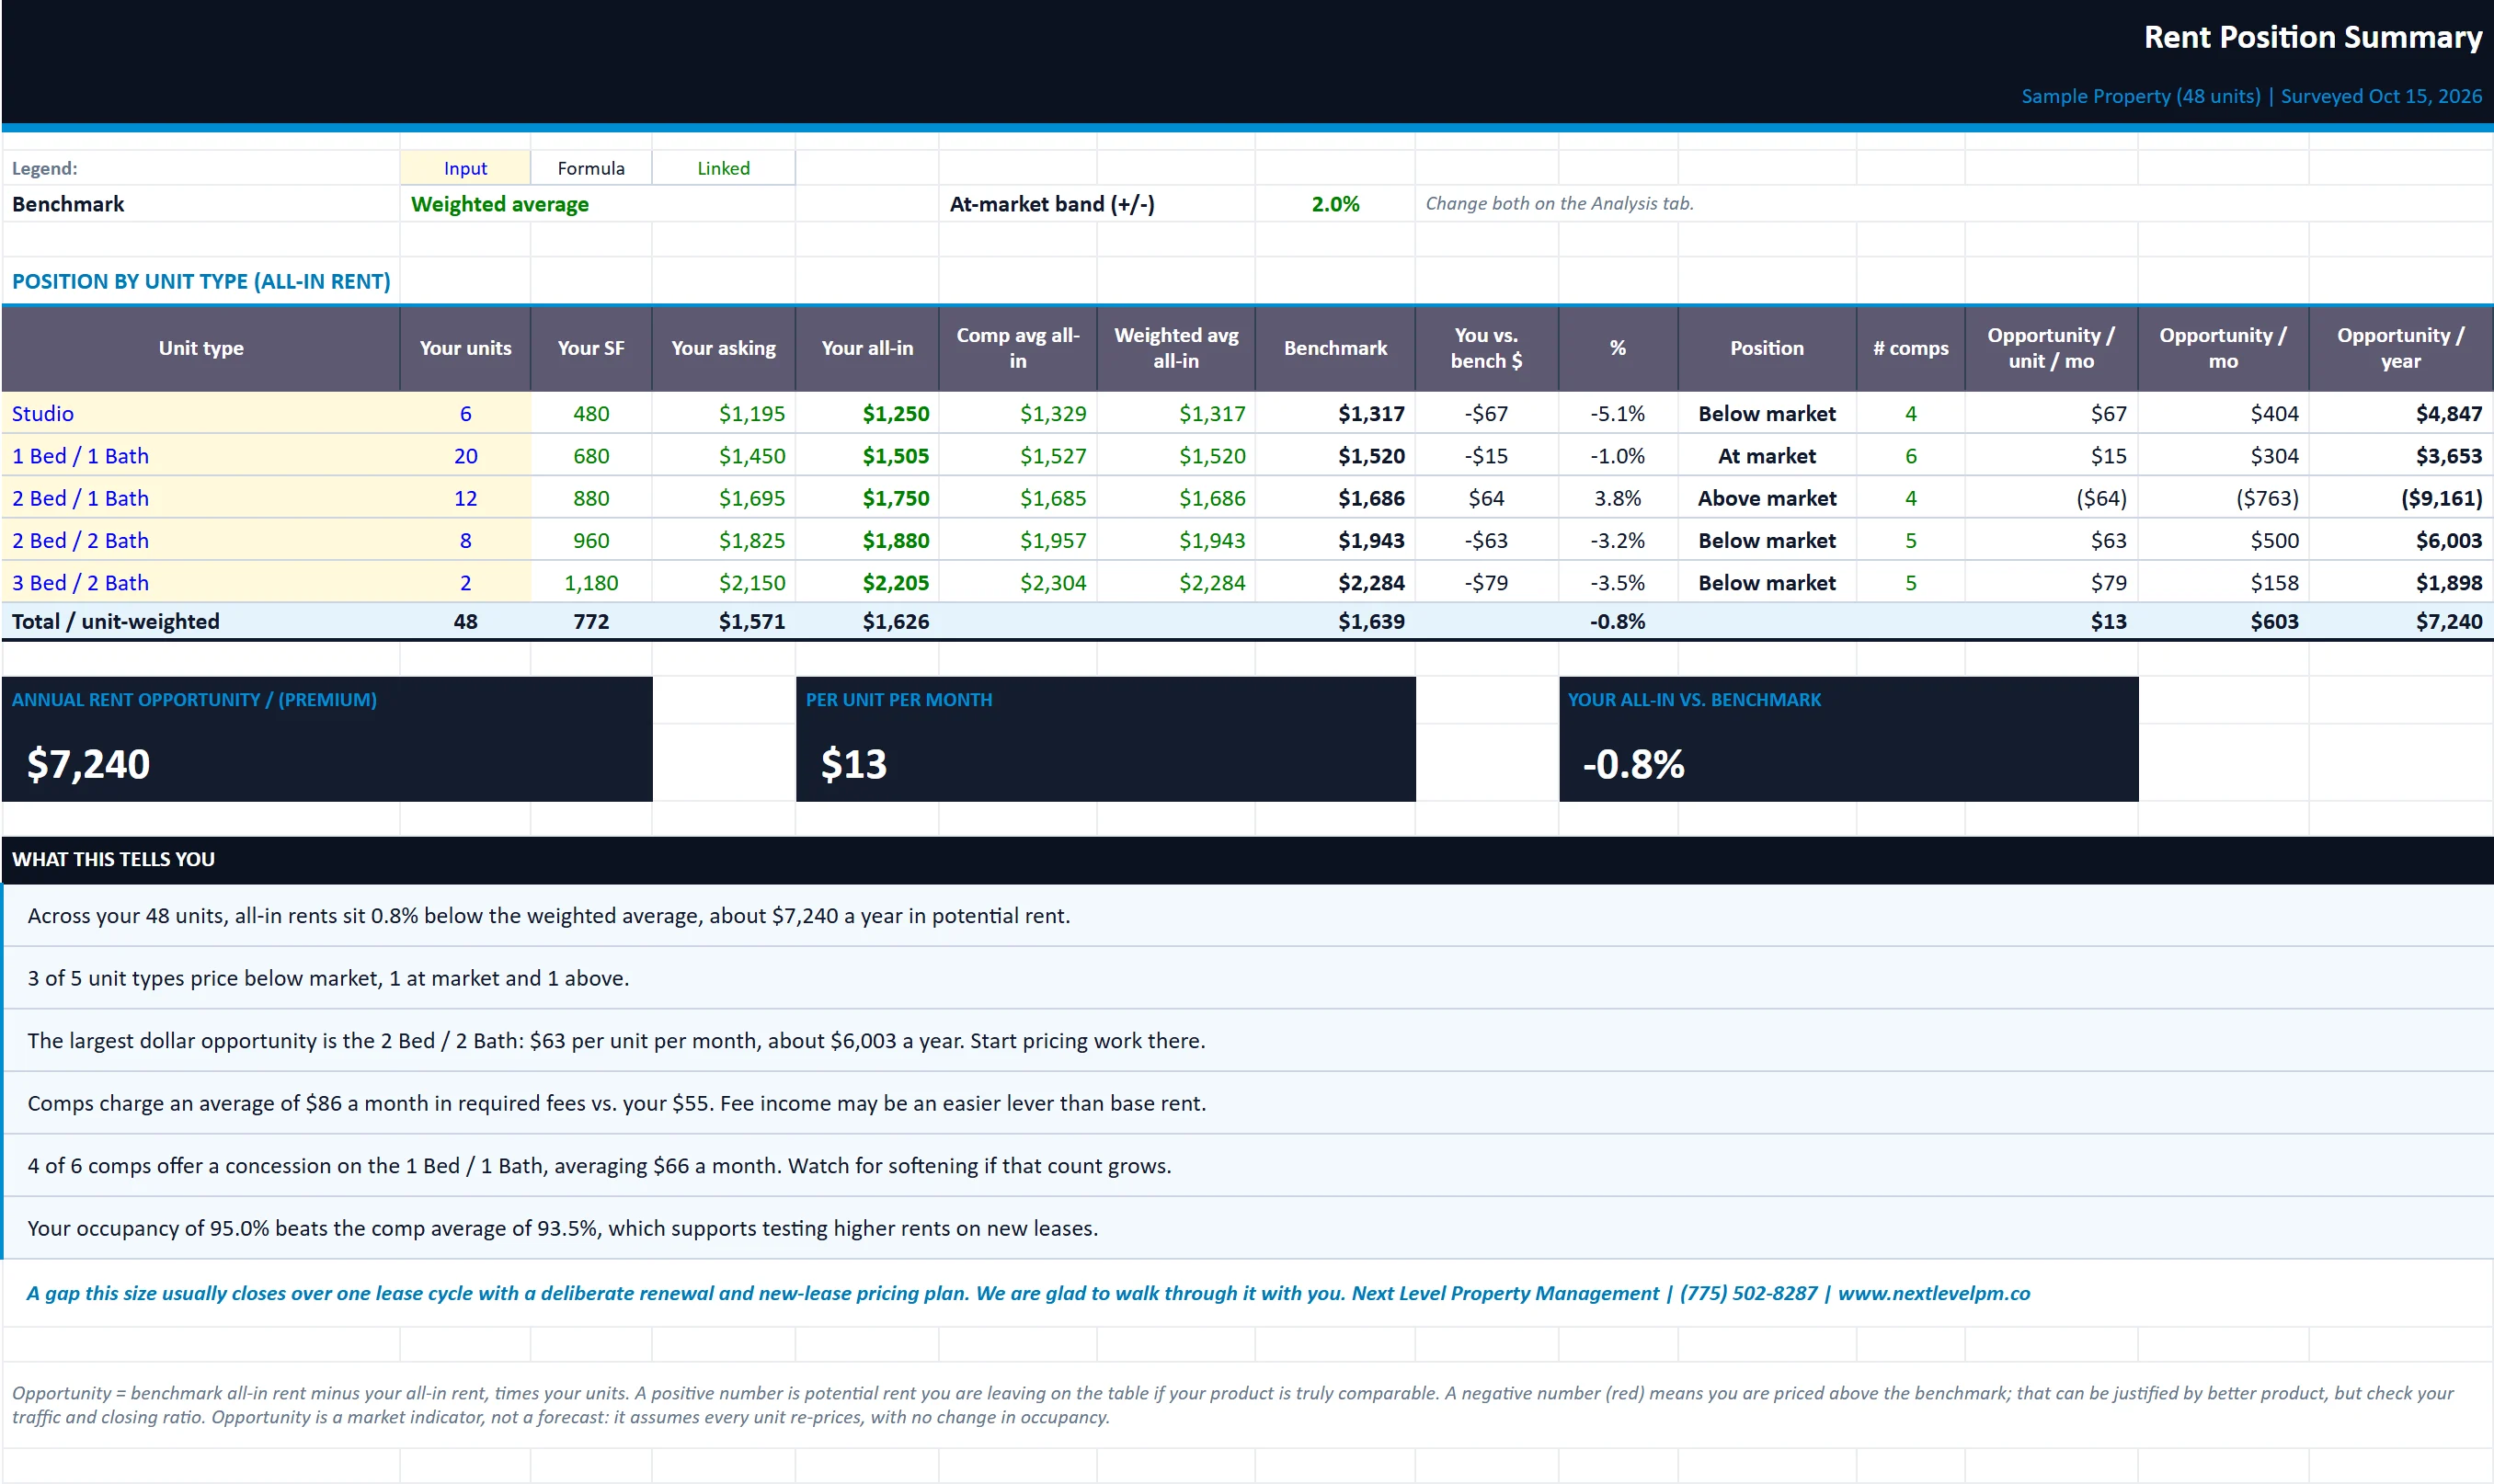Click the Next Level Property Management contact line
2494x1484 pixels.
(1028, 1293)
